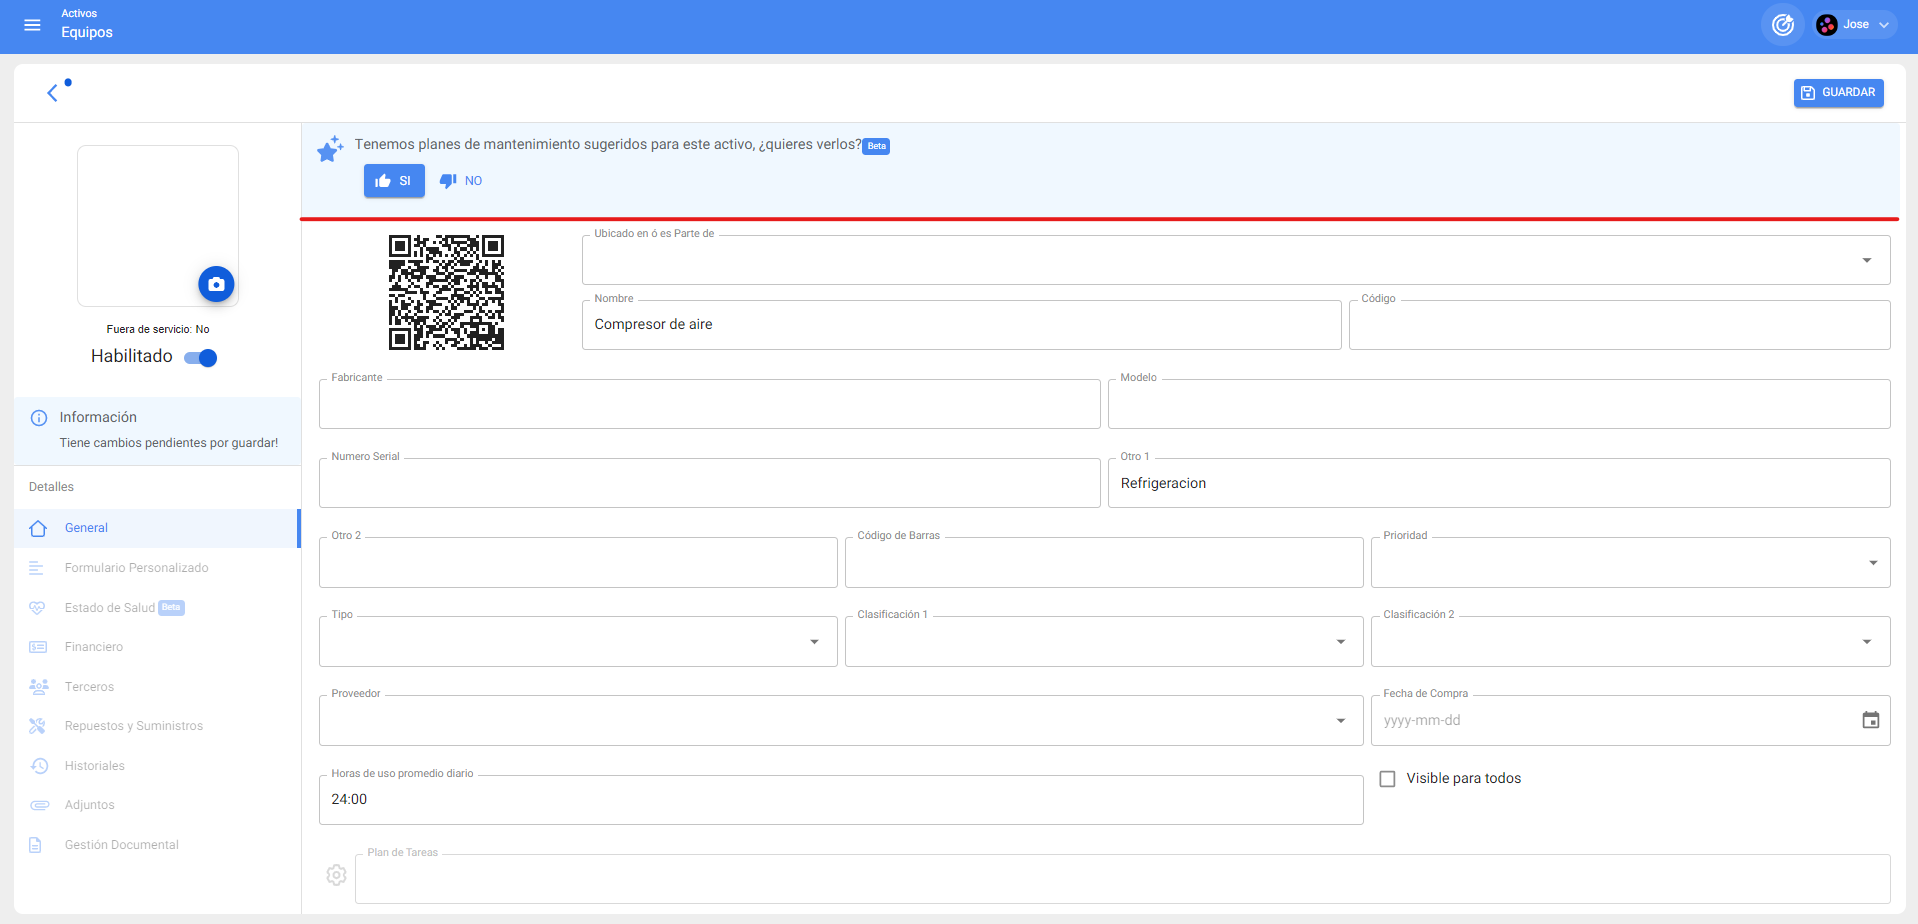Accept suggested plans with the SI button
Viewport: 1918px width, 924px height.
click(394, 181)
